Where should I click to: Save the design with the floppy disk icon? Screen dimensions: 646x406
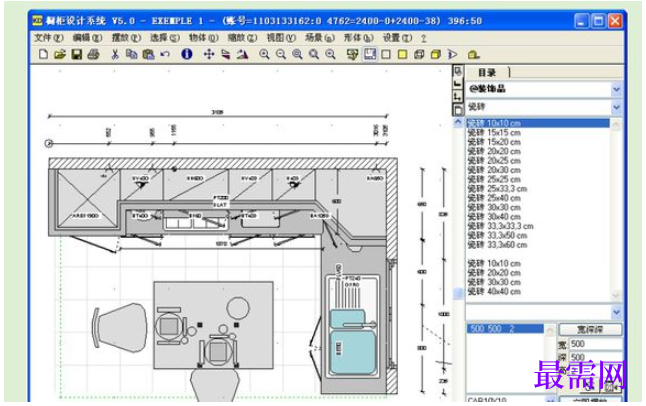click(77, 54)
